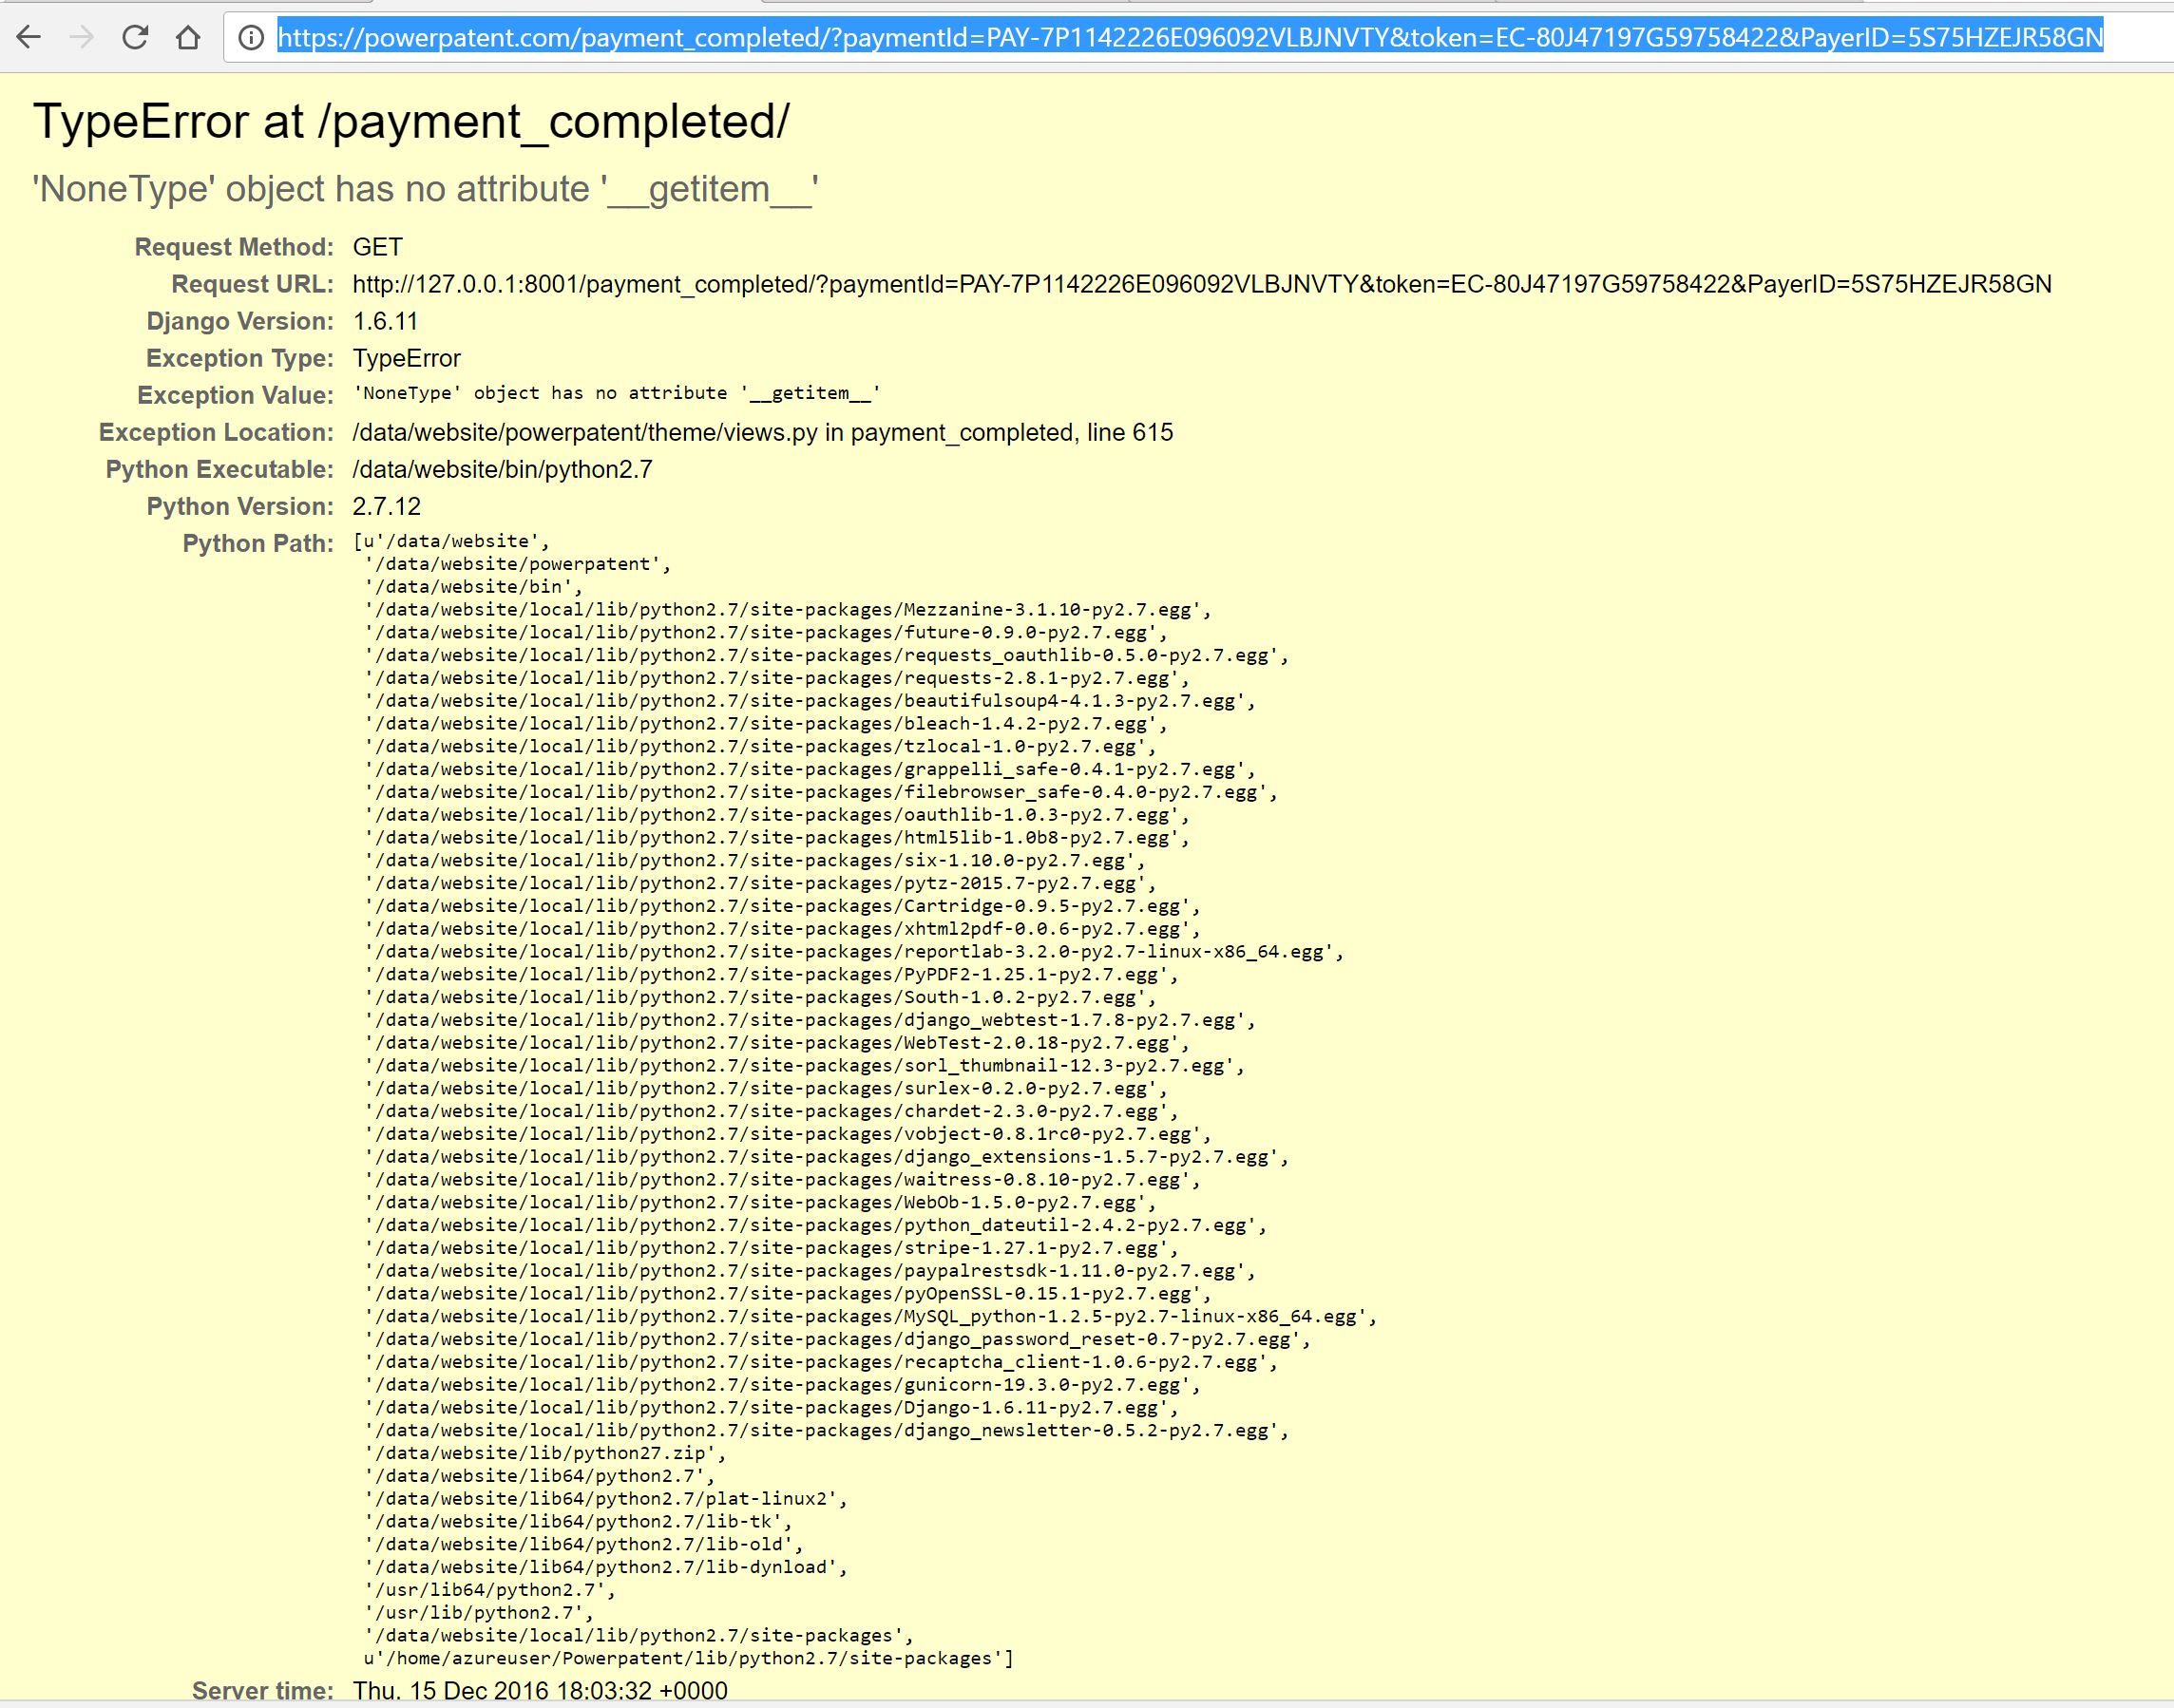Click the tzlocal-1.0 egg path line

click(x=760, y=747)
